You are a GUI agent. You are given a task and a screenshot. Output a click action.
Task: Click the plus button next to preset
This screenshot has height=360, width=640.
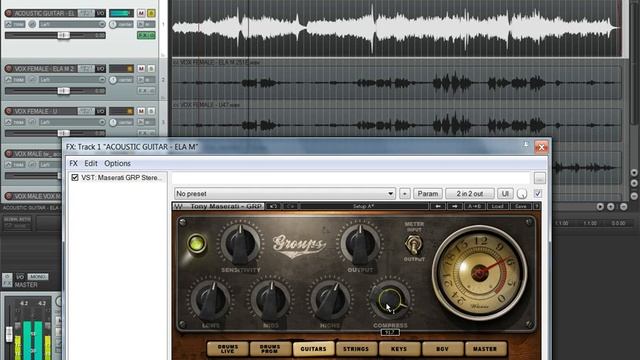pos(404,193)
